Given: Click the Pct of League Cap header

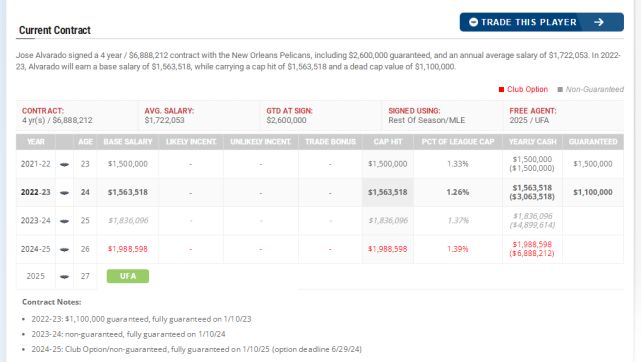Looking at the screenshot, I should (458, 142).
